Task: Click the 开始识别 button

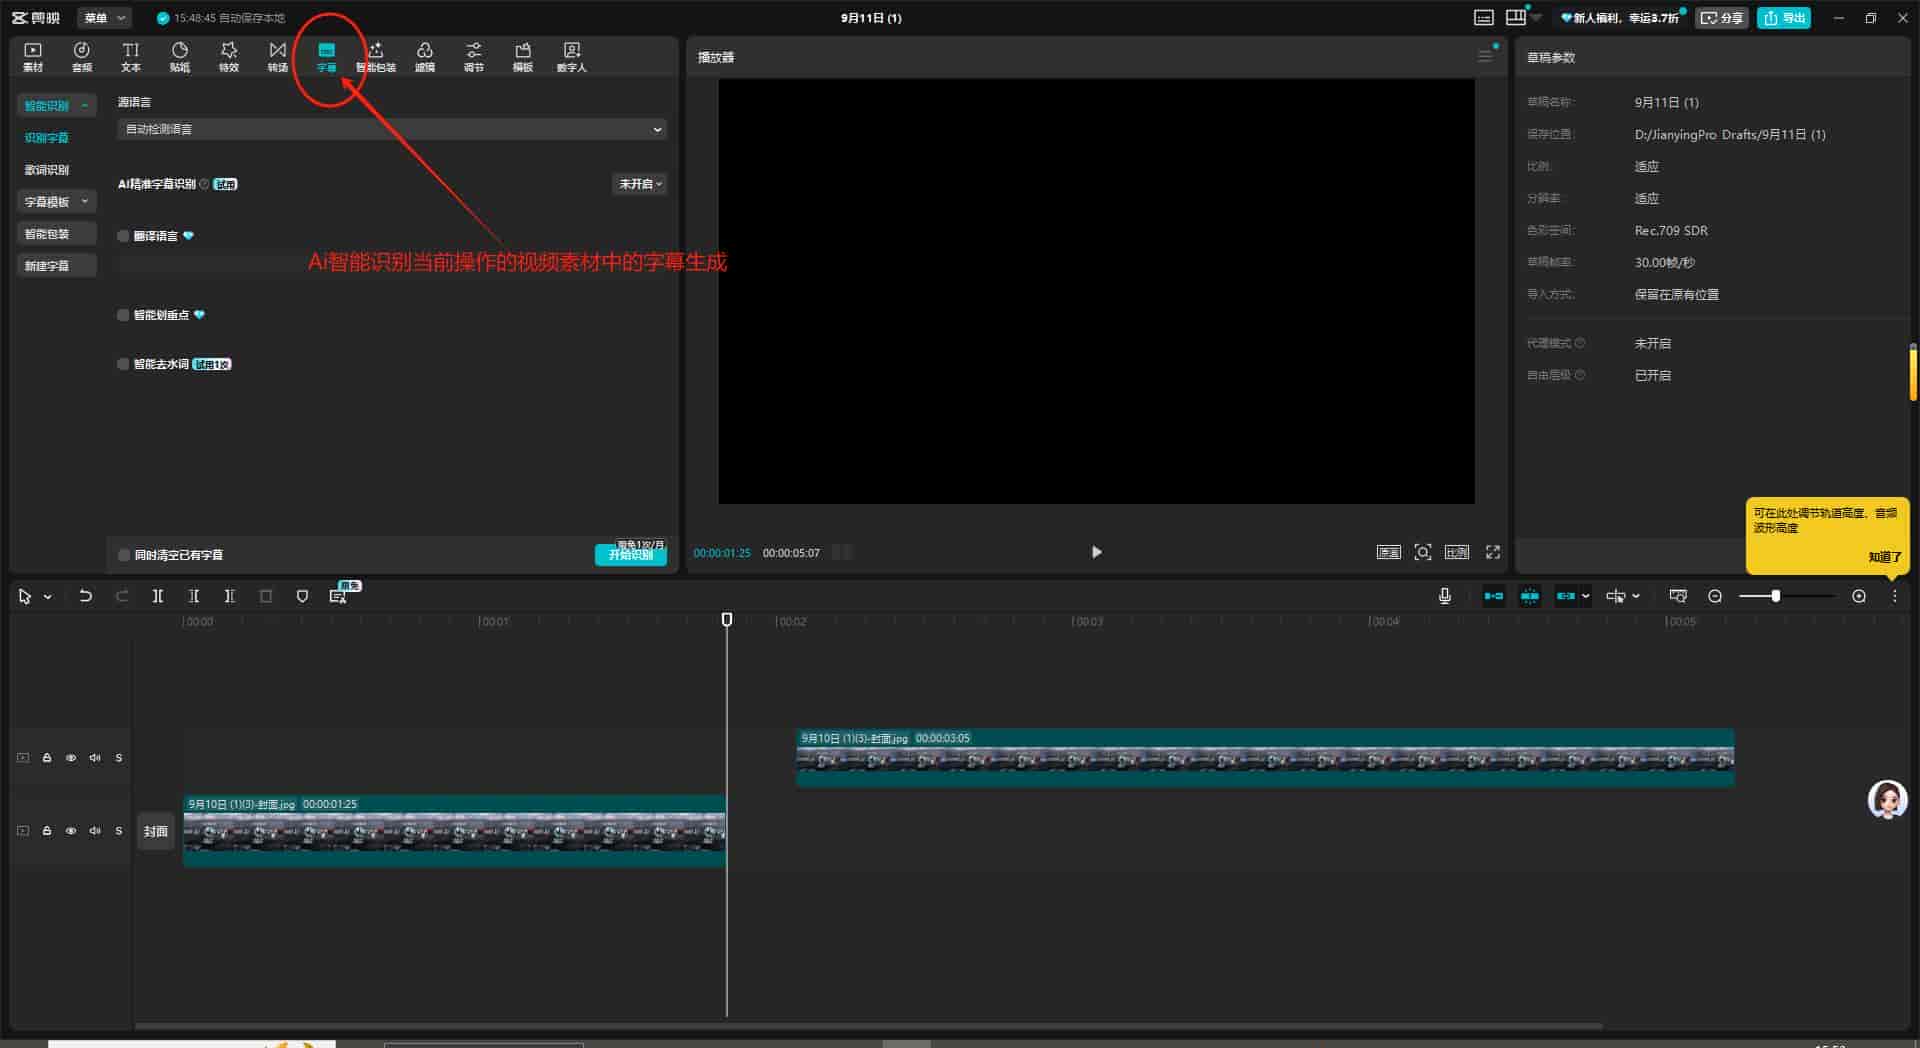Action: point(630,555)
